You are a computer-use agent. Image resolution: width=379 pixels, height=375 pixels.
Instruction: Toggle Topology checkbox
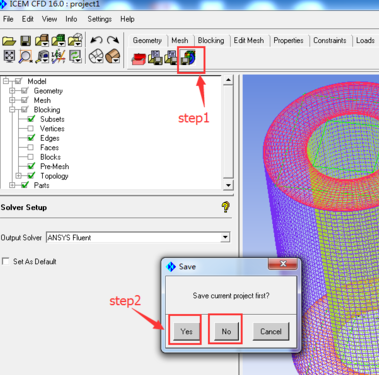(x=31, y=175)
